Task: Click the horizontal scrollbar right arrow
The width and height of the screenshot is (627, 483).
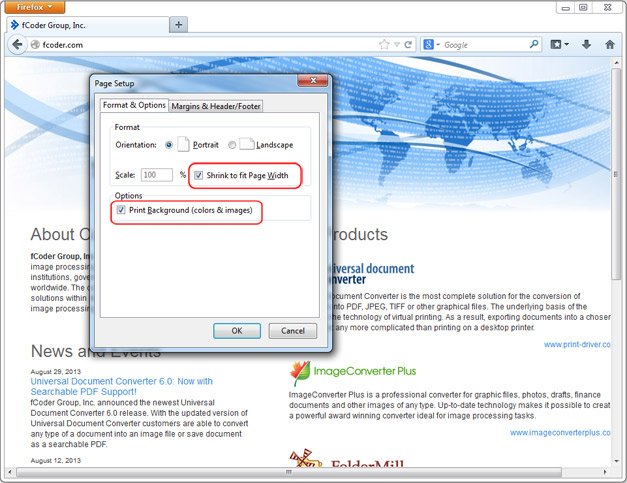Action: (x=605, y=472)
